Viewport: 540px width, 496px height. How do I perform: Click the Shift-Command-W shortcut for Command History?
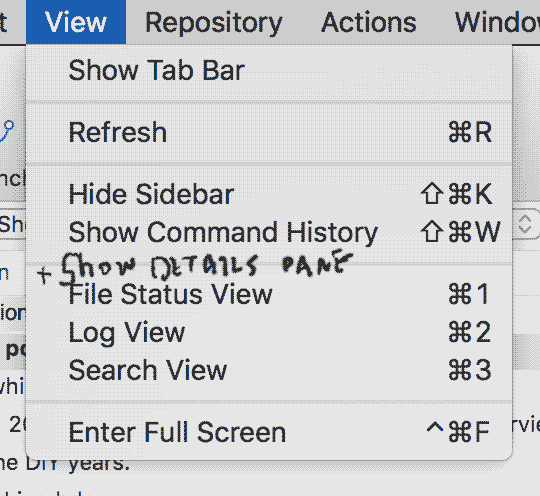[461, 232]
